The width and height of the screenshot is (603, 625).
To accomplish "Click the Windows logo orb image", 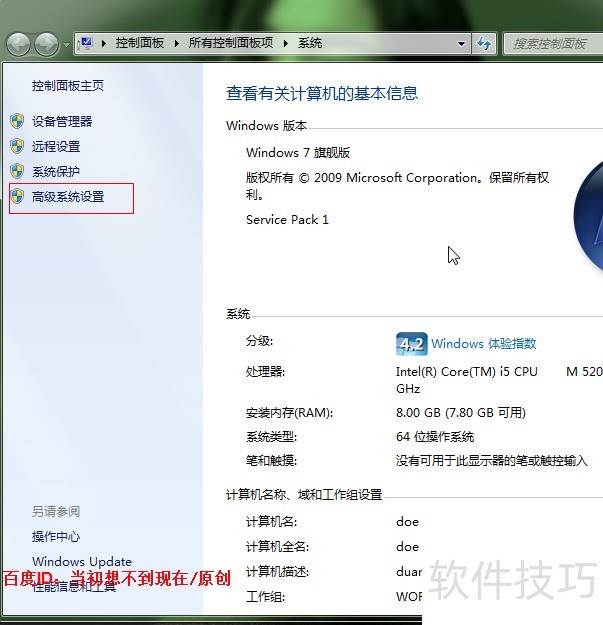I will point(588,217).
